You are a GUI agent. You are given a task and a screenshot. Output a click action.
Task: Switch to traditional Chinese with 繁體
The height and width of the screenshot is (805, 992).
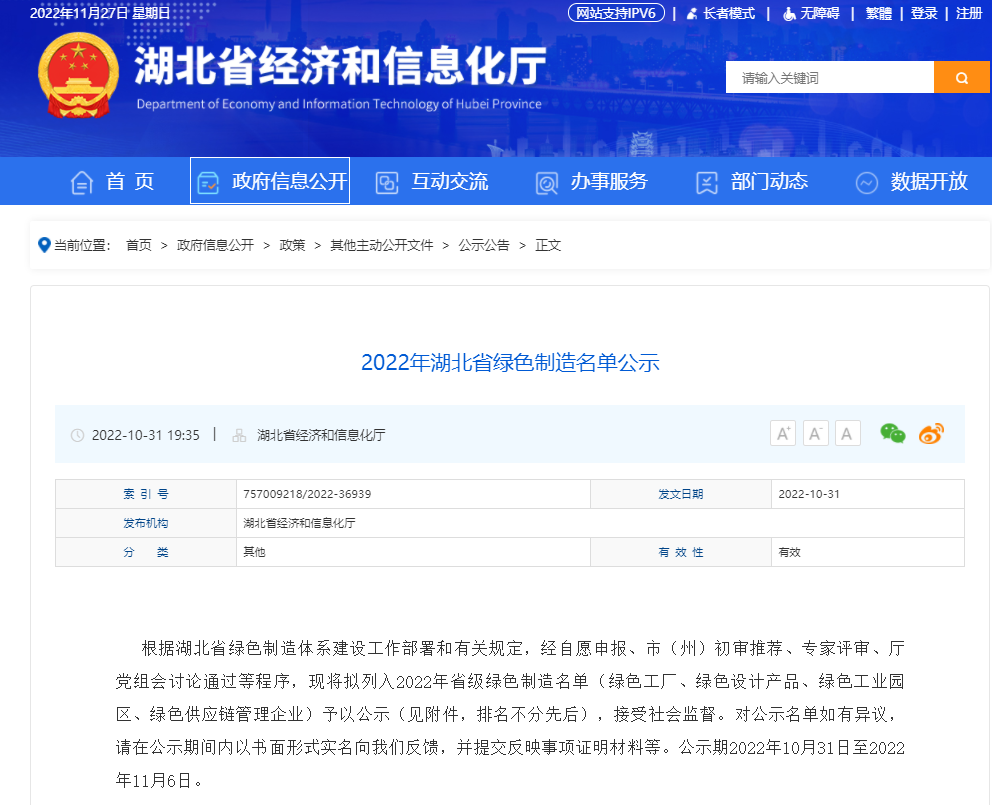(879, 13)
